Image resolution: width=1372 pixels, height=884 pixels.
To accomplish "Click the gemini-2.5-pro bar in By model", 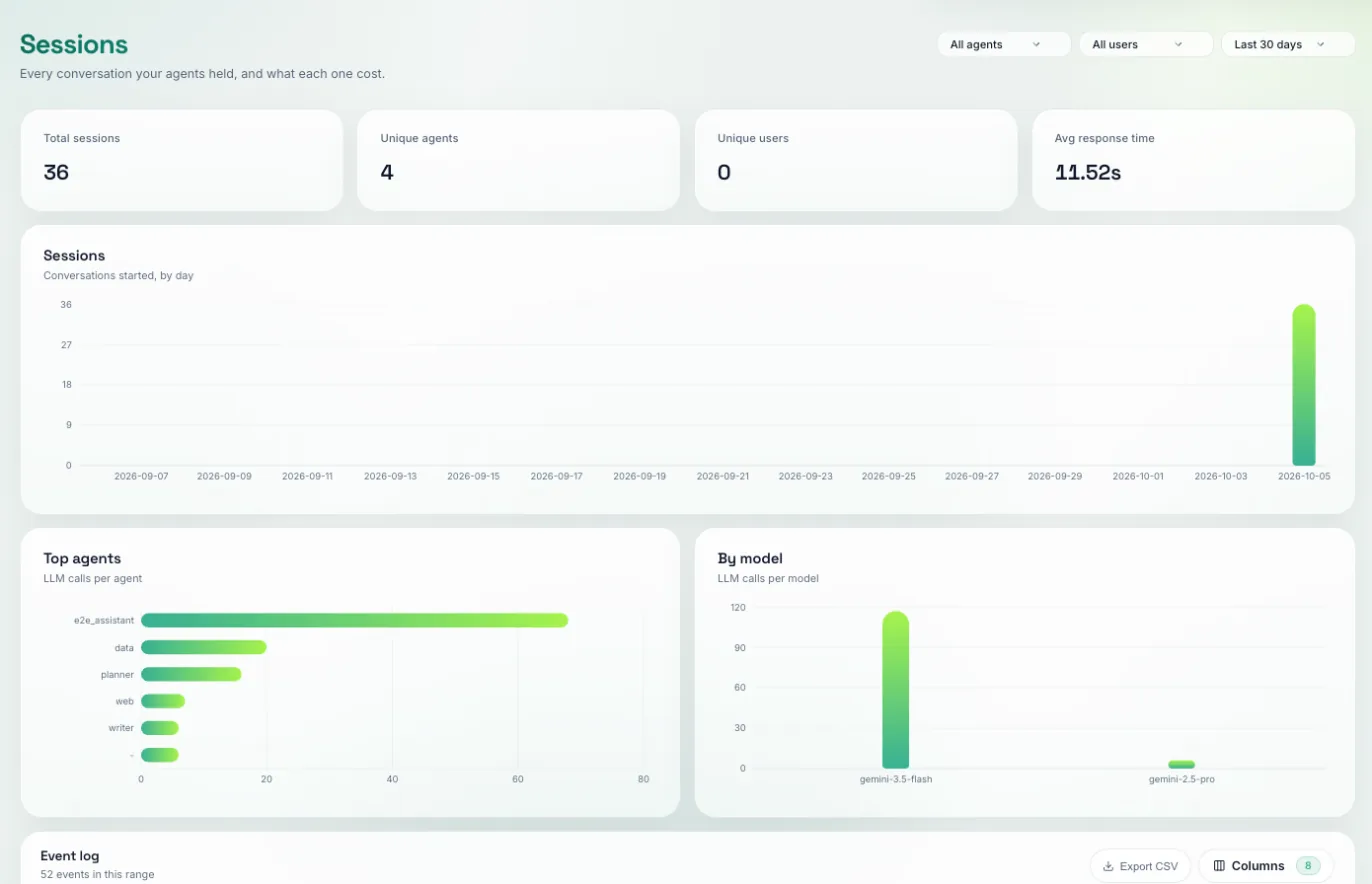I will tap(1181, 765).
